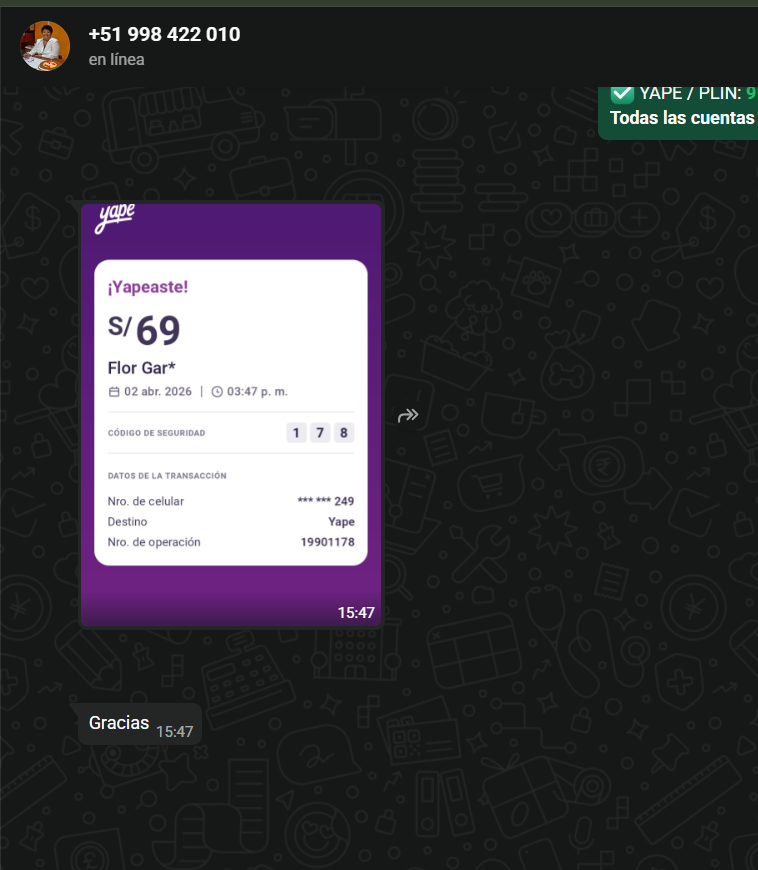
Task: Click the green checkmark emoji in outgoing message
Action: [622, 94]
